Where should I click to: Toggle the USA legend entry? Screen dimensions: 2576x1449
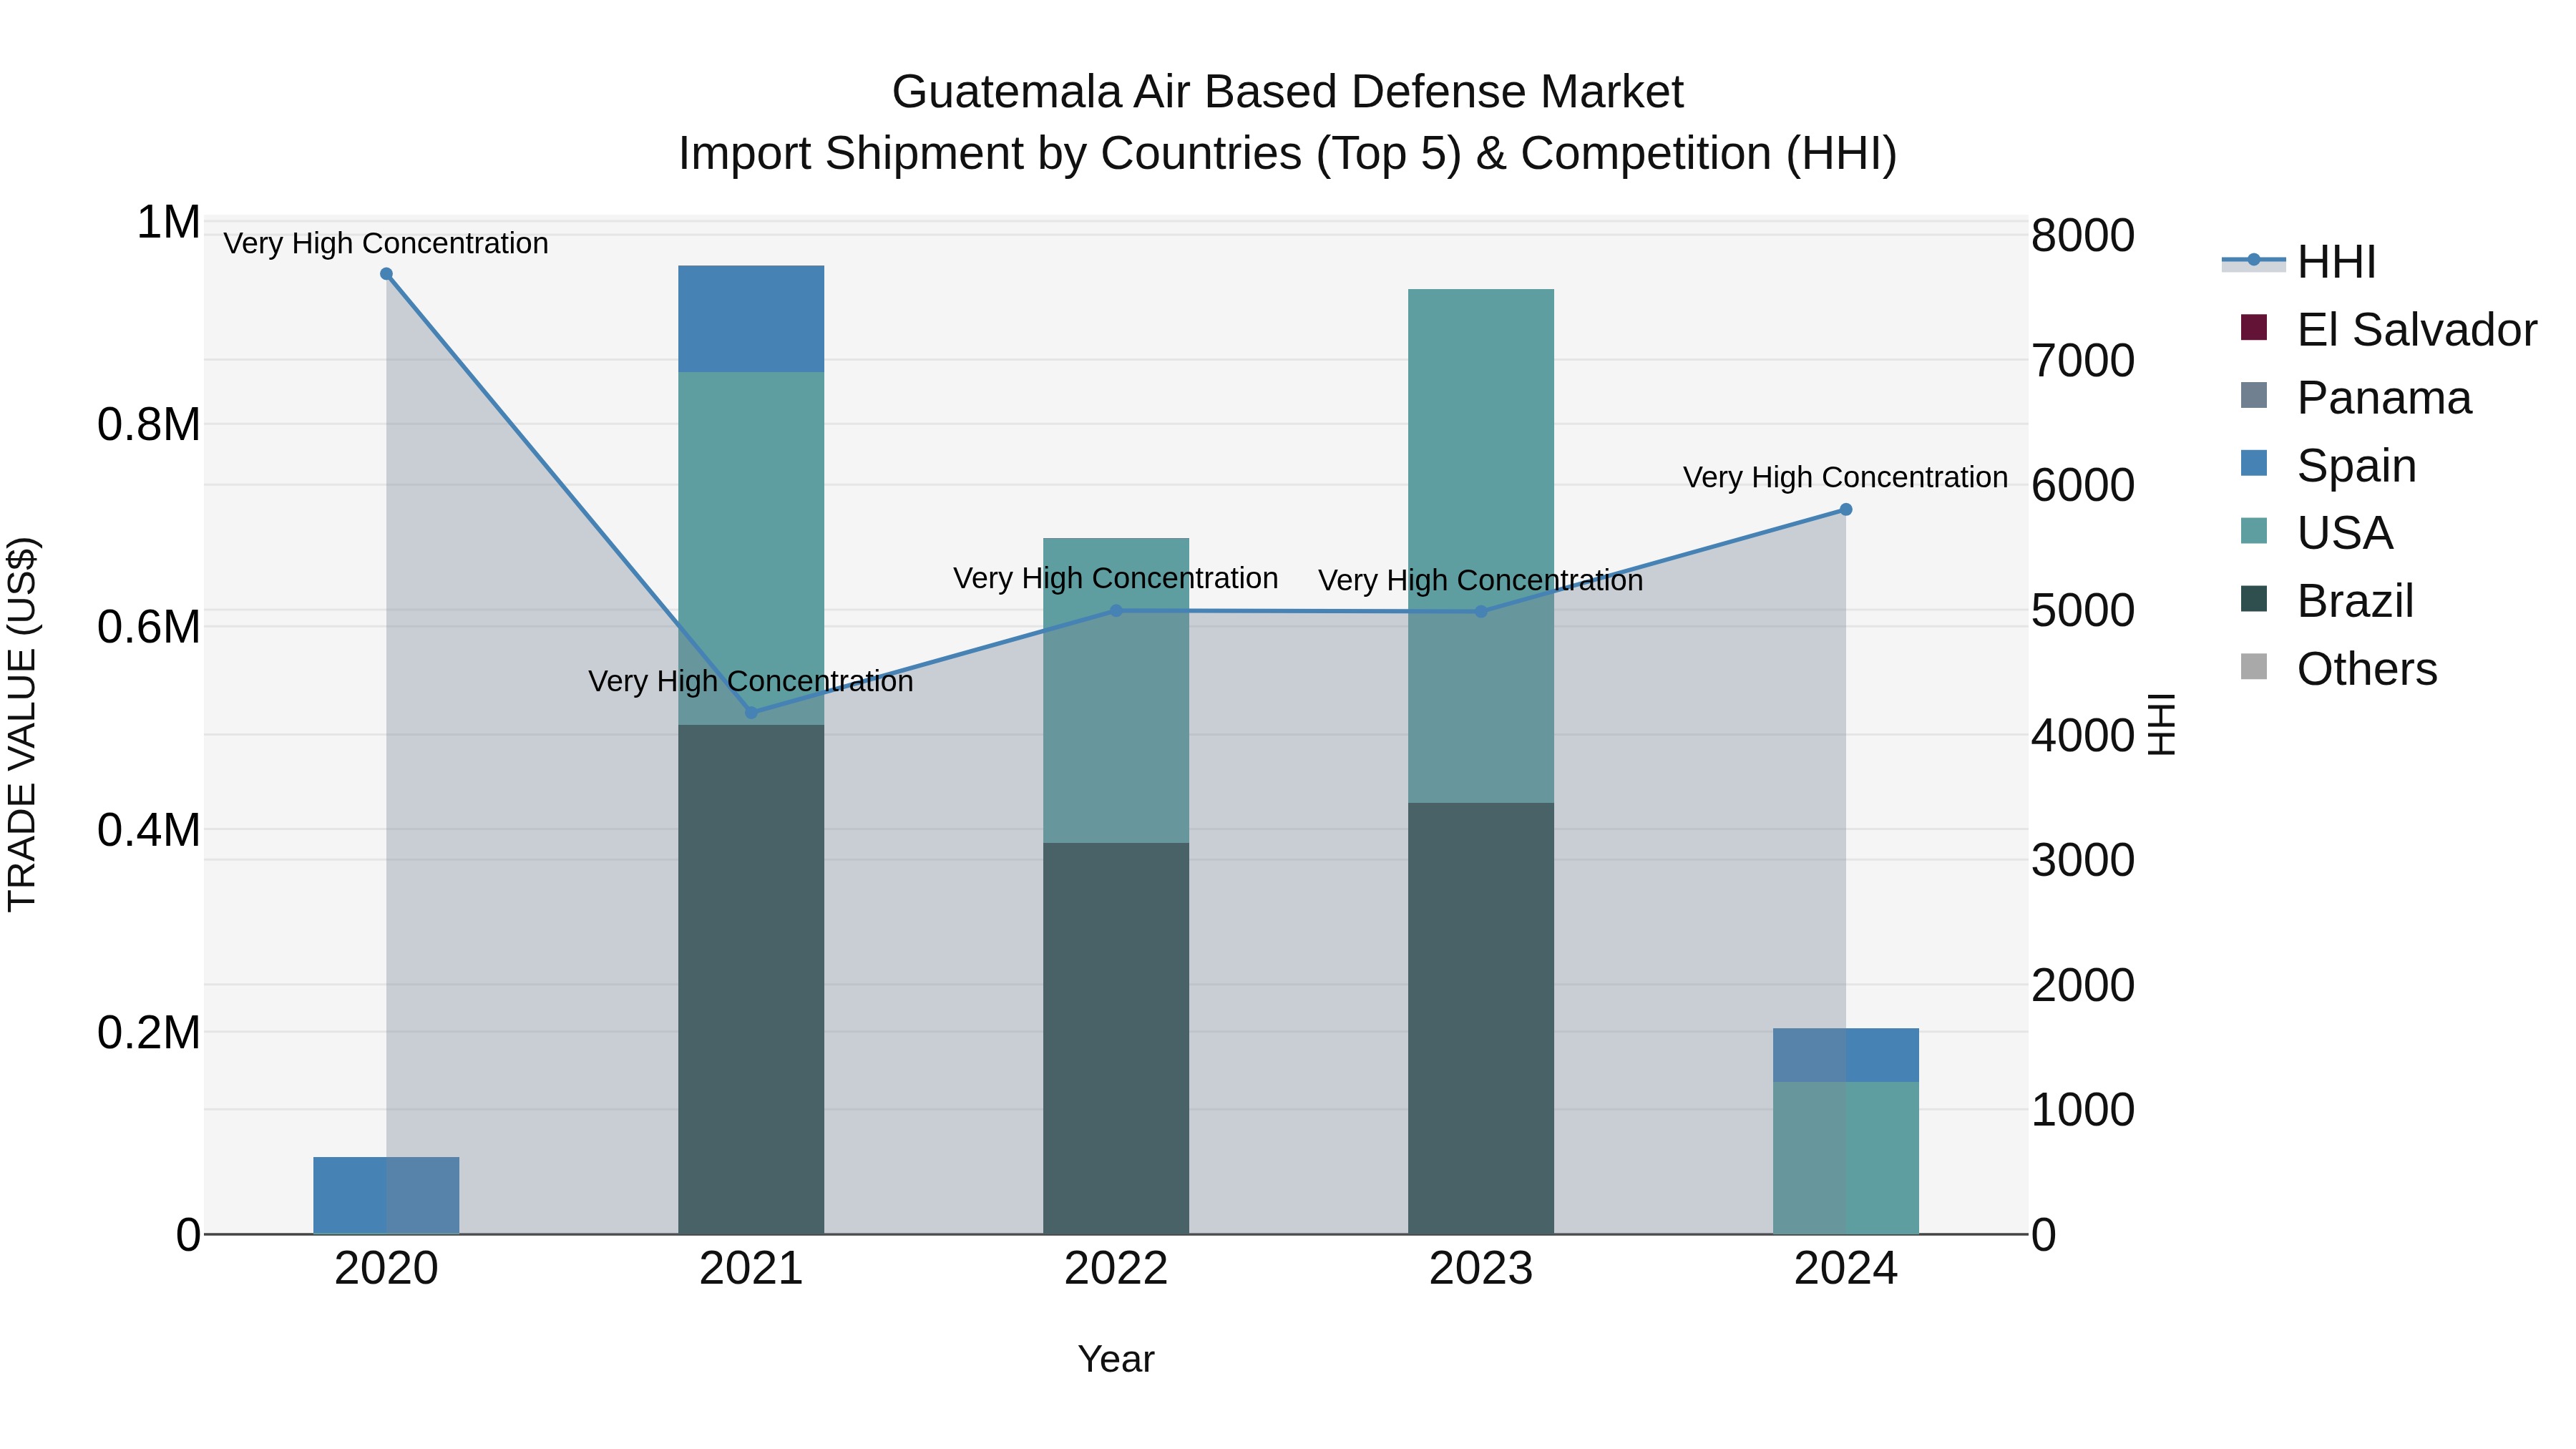pyautogui.click(x=2316, y=533)
